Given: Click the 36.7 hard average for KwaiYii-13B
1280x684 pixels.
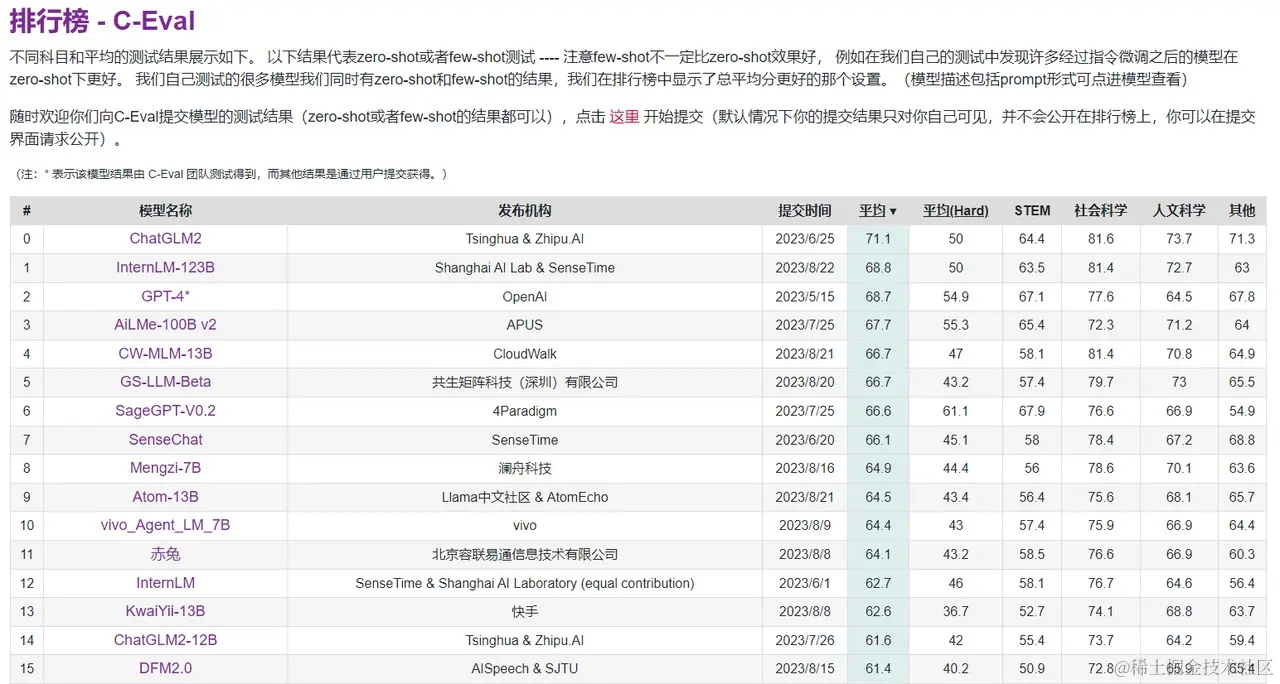Looking at the screenshot, I should [955, 611].
